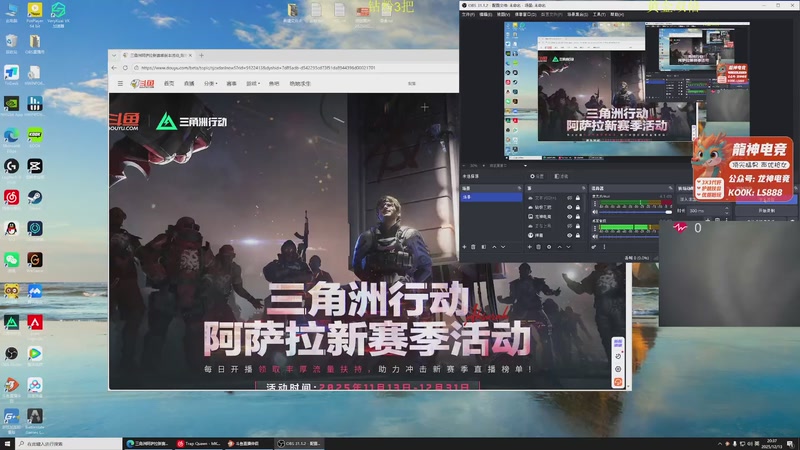Open Steam desktop shortcut

(35, 199)
